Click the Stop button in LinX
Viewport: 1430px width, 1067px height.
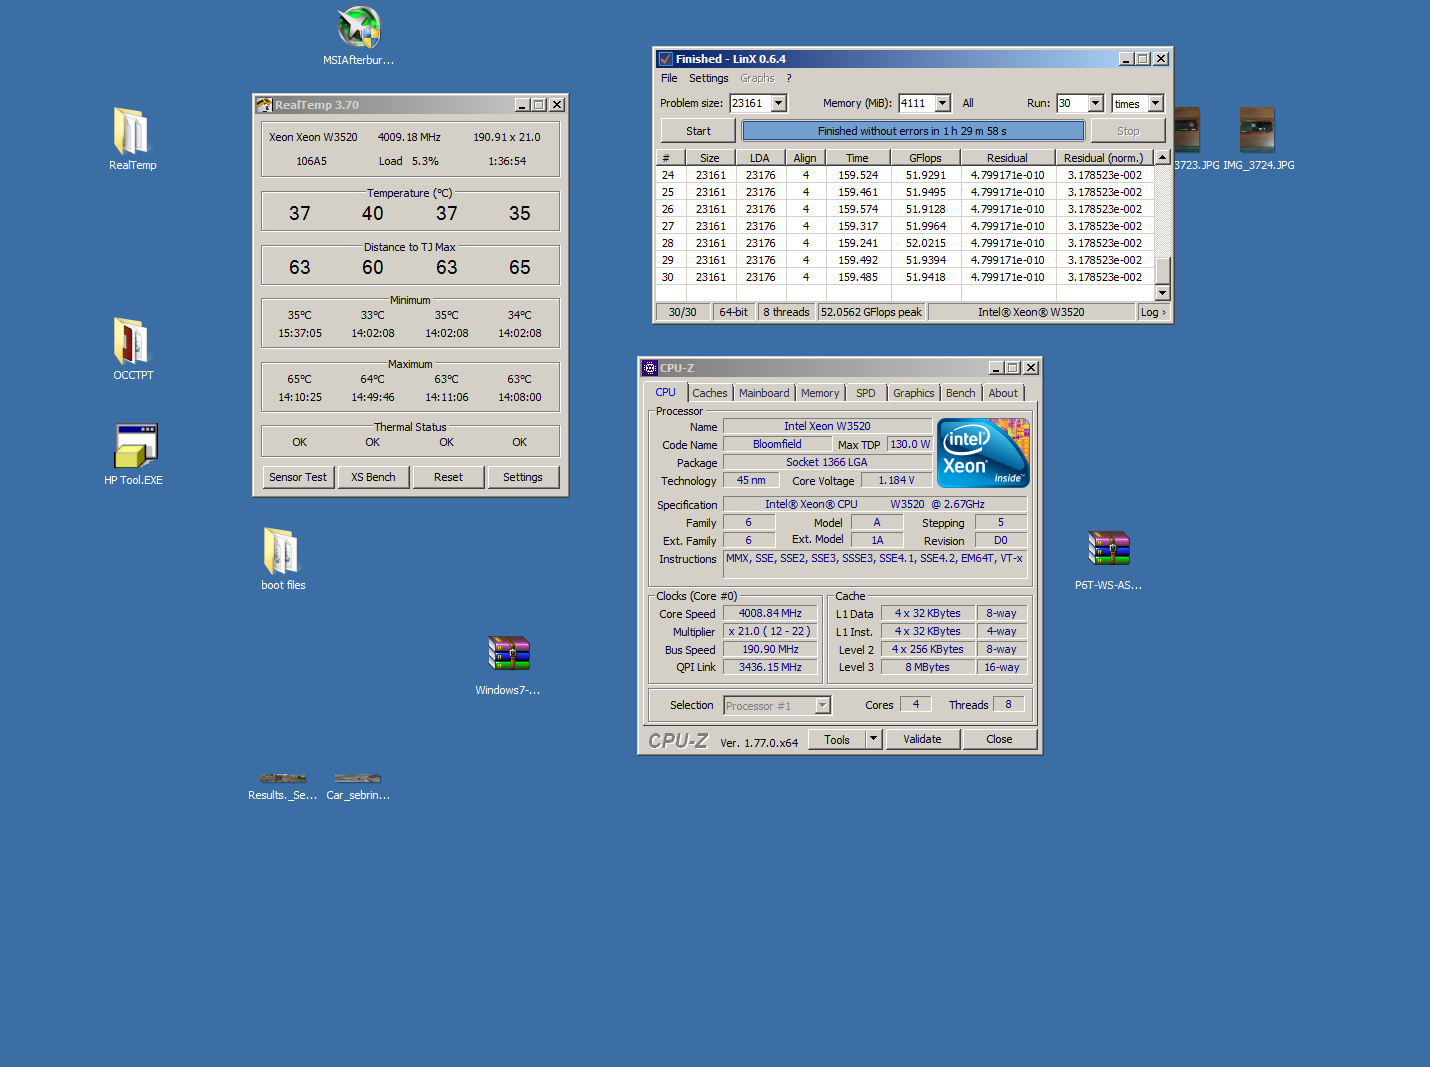coord(1128,131)
